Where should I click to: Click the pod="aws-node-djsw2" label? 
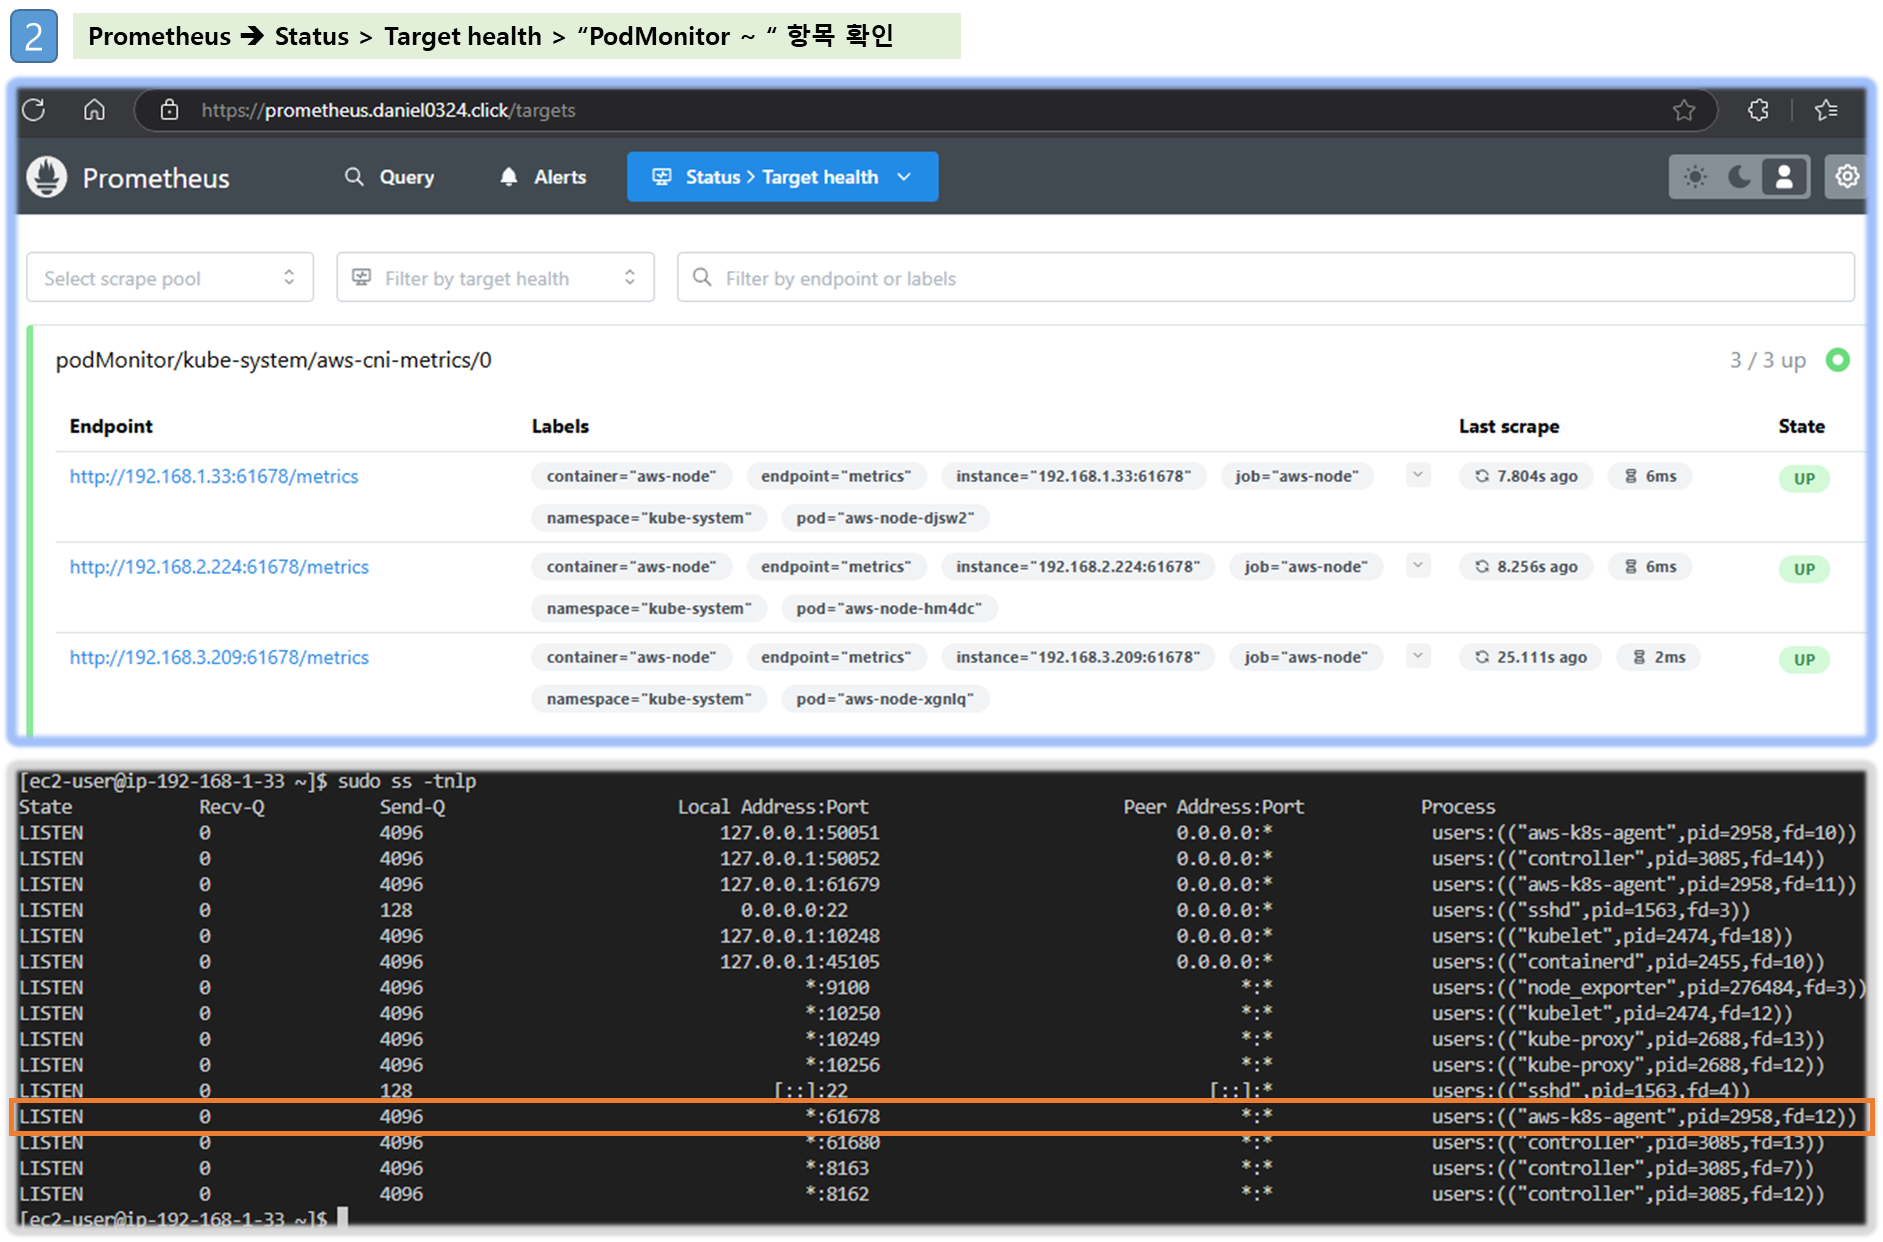885,518
